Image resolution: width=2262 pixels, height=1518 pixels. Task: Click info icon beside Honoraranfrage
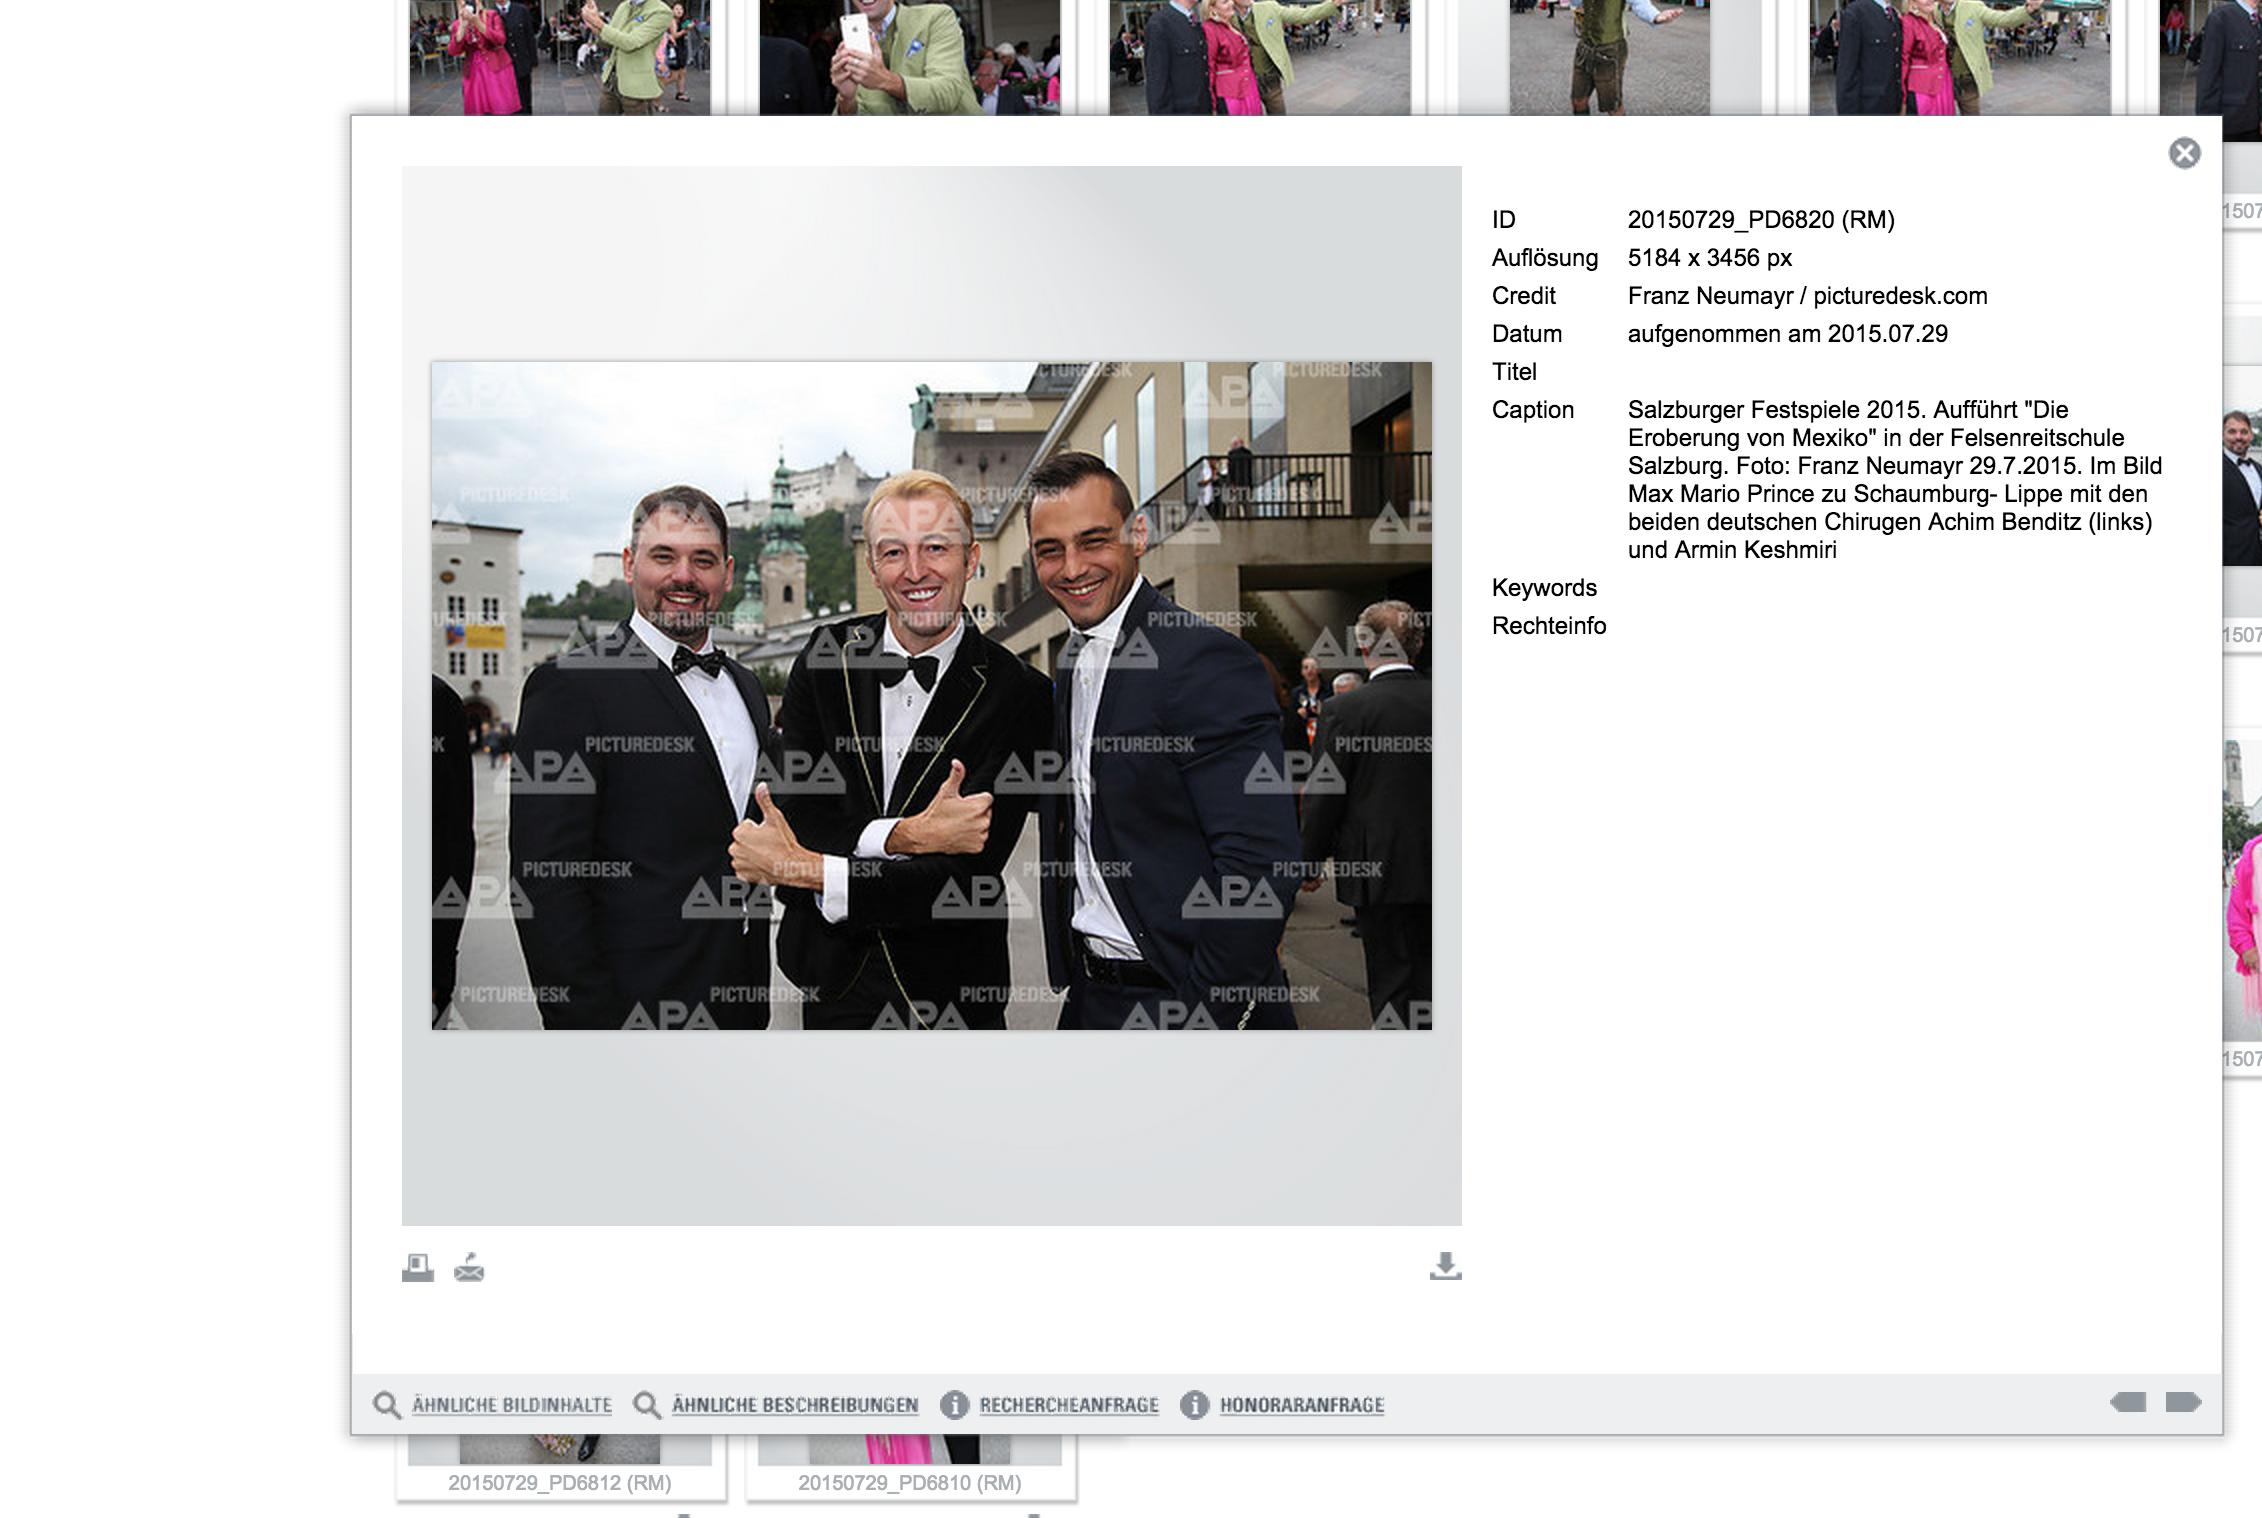point(1194,1405)
